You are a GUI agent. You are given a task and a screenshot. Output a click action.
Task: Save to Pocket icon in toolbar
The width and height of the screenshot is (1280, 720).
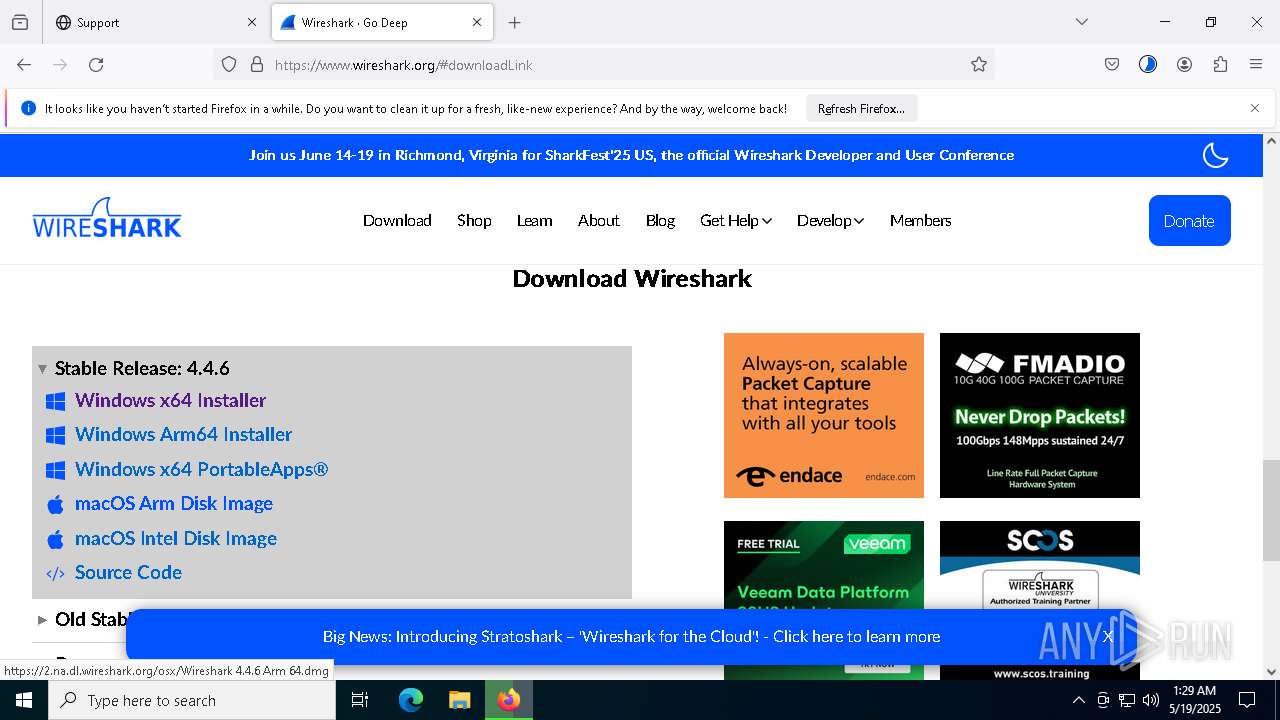click(x=1112, y=65)
